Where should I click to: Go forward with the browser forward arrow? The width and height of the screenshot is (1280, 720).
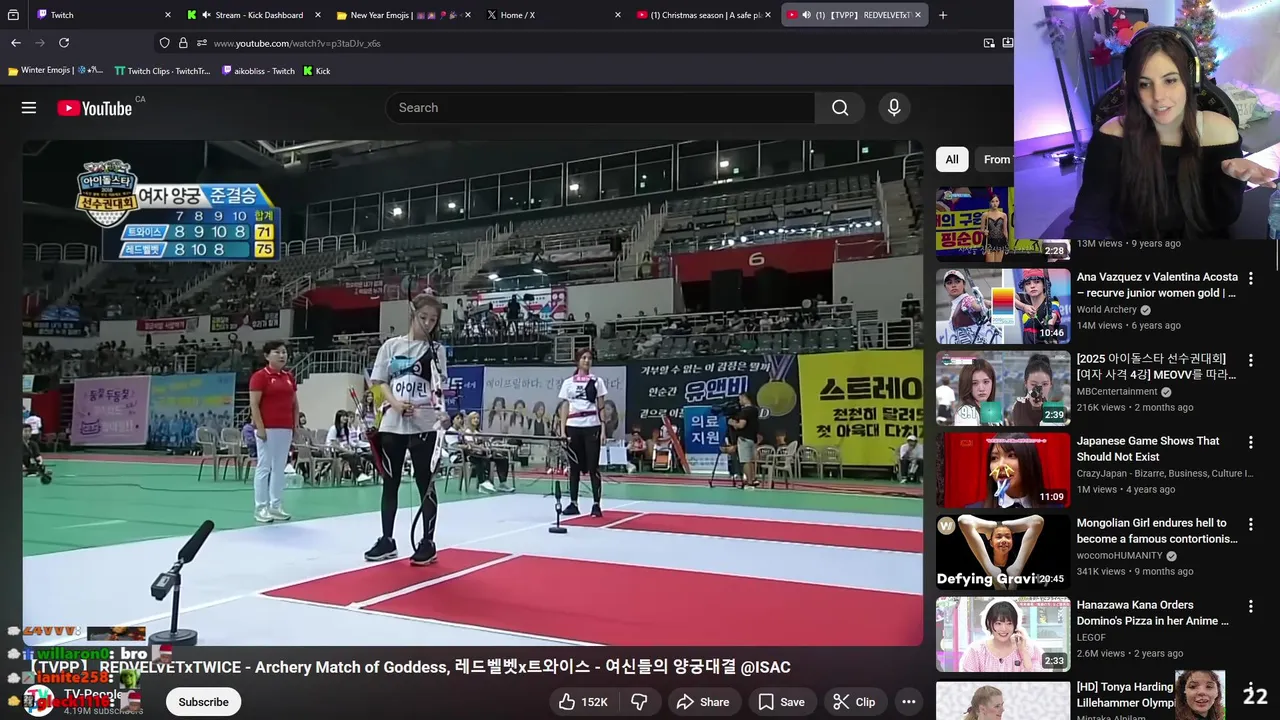click(x=40, y=43)
